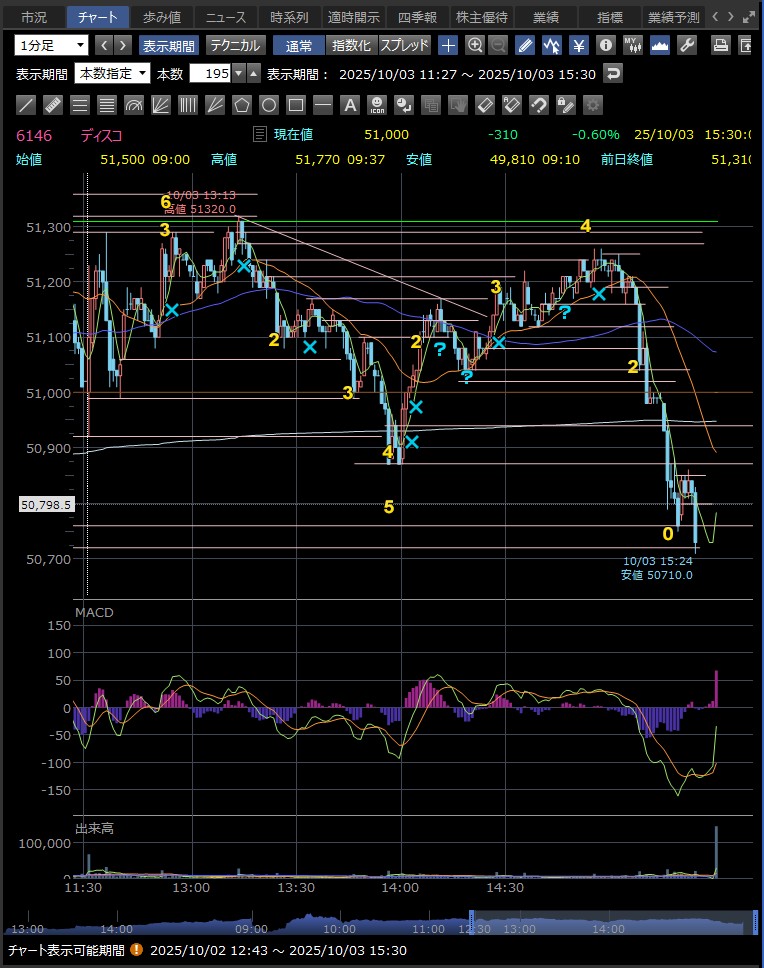Open chart settings wrench icon
764x968 pixels.
tap(687, 45)
